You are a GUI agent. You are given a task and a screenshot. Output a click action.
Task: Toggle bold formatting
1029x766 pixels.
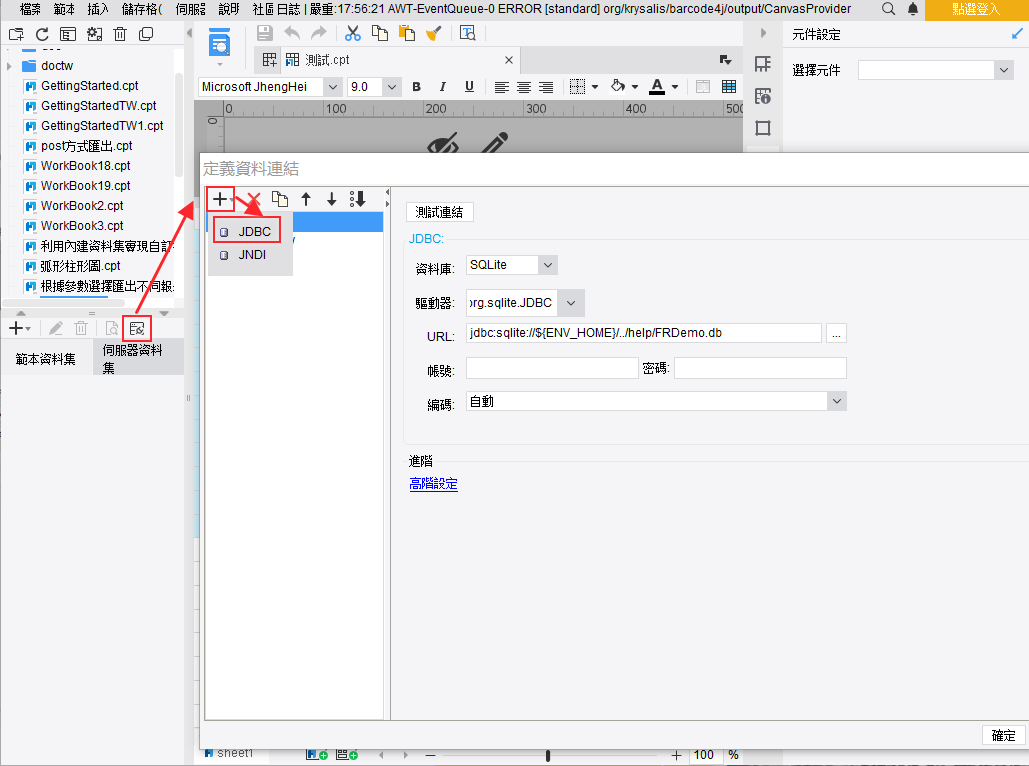point(416,87)
